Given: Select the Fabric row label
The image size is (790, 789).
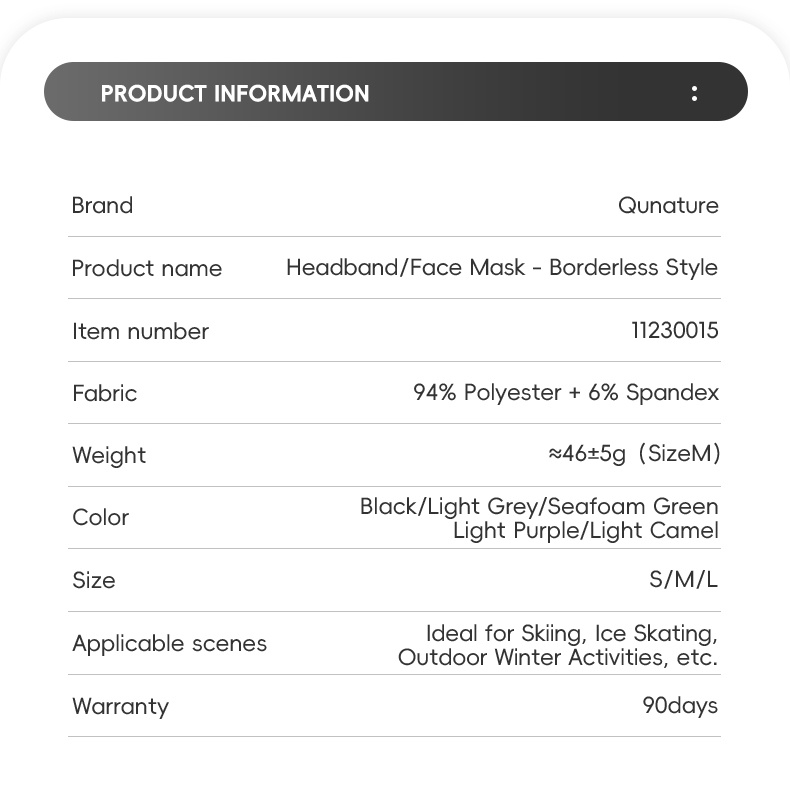Looking at the screenshot, I should 104,393.
